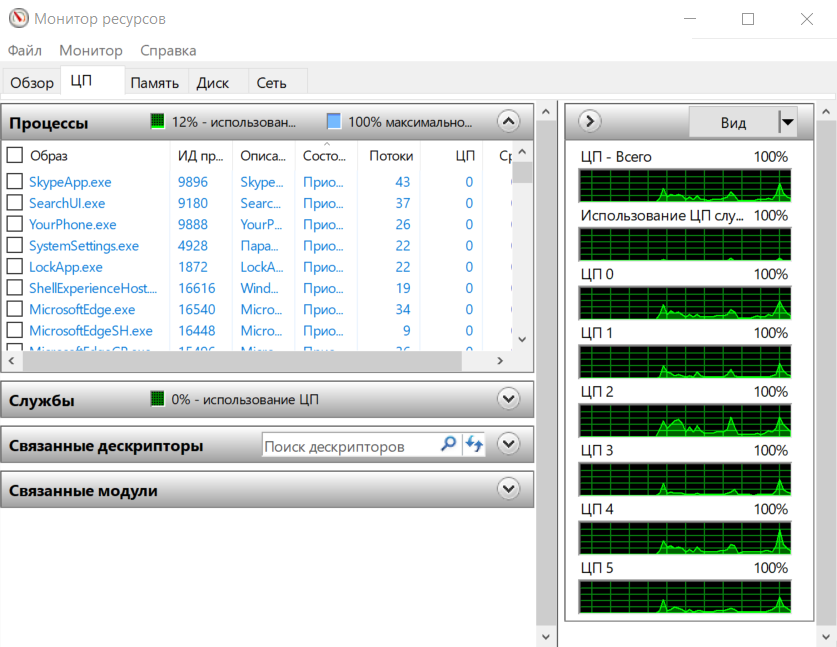This screenshot has width=837, height=647.
Task: Check the box for MicrosoftEdgeSH.exe
Action: [14, 330]
